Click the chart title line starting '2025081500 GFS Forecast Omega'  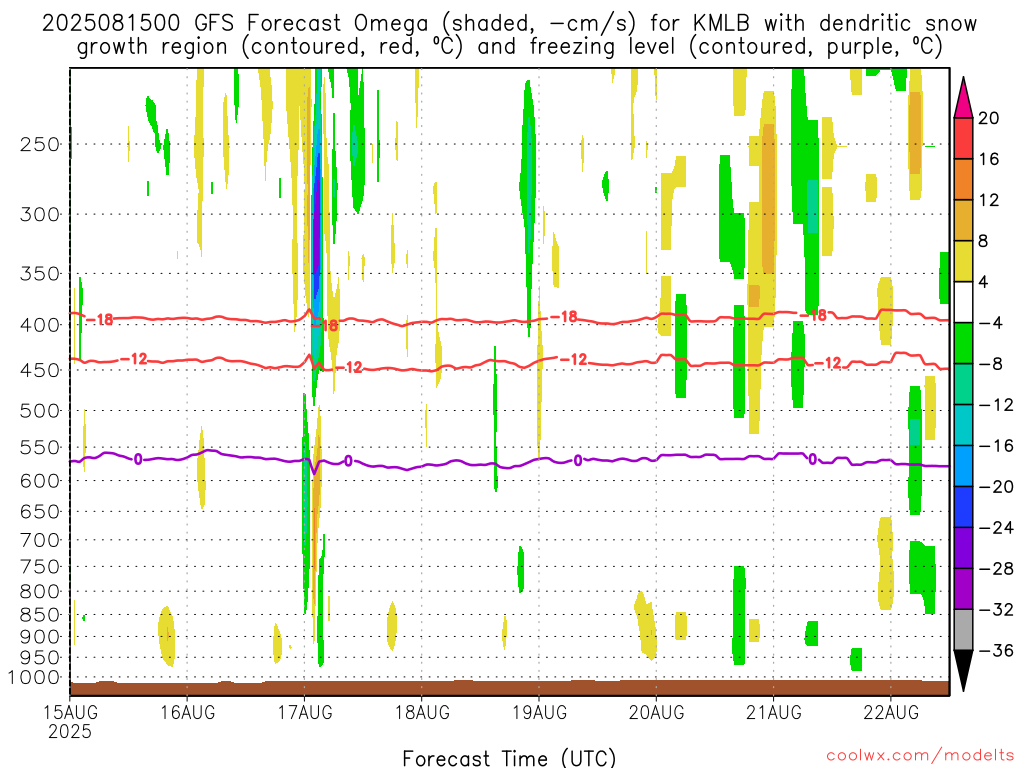coord(509,24)
